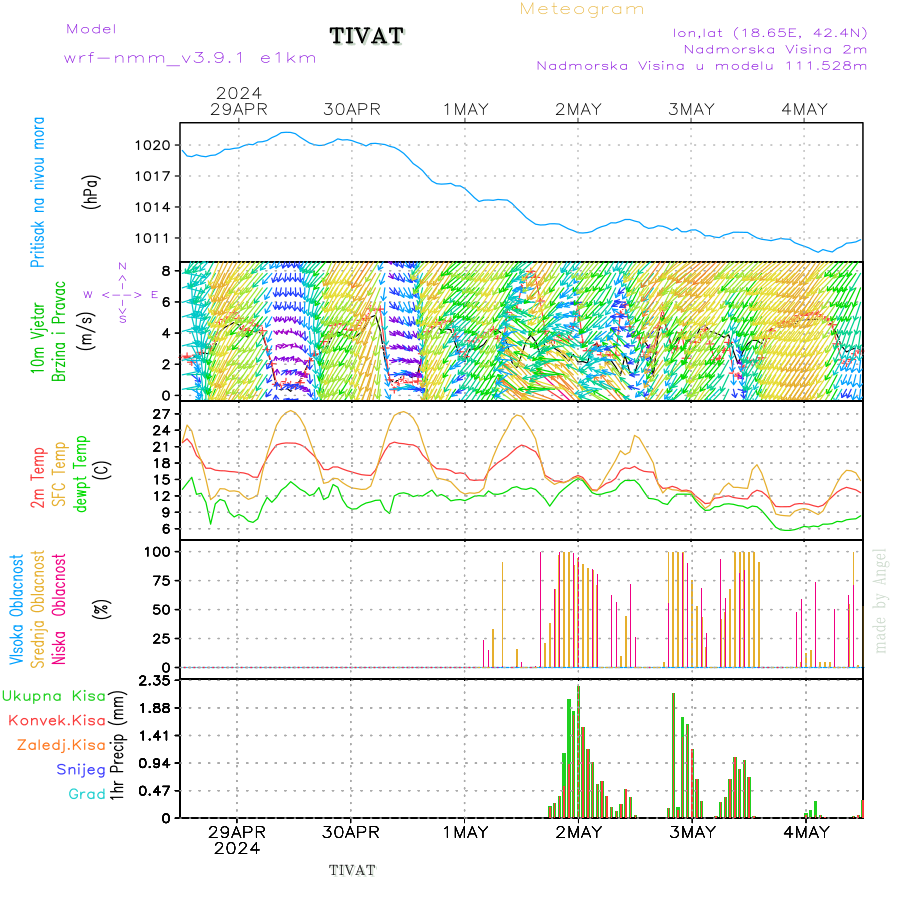
Task: Click the orange "SFC Temp" legend label
Action: click(x=60, y=474)
